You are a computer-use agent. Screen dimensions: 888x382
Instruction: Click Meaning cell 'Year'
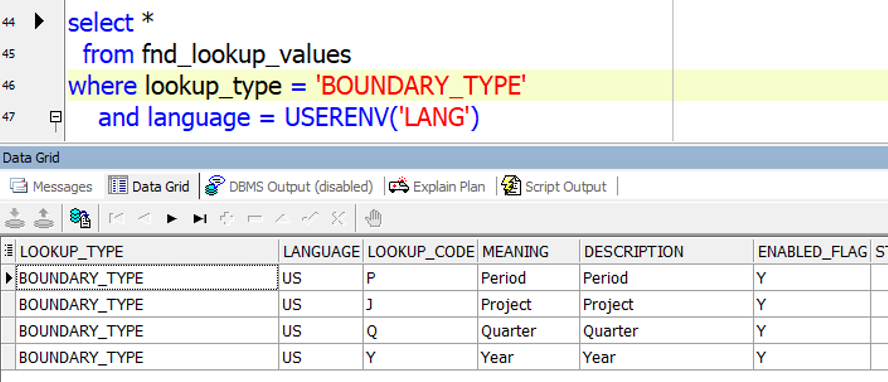click(x=529, y=357)
